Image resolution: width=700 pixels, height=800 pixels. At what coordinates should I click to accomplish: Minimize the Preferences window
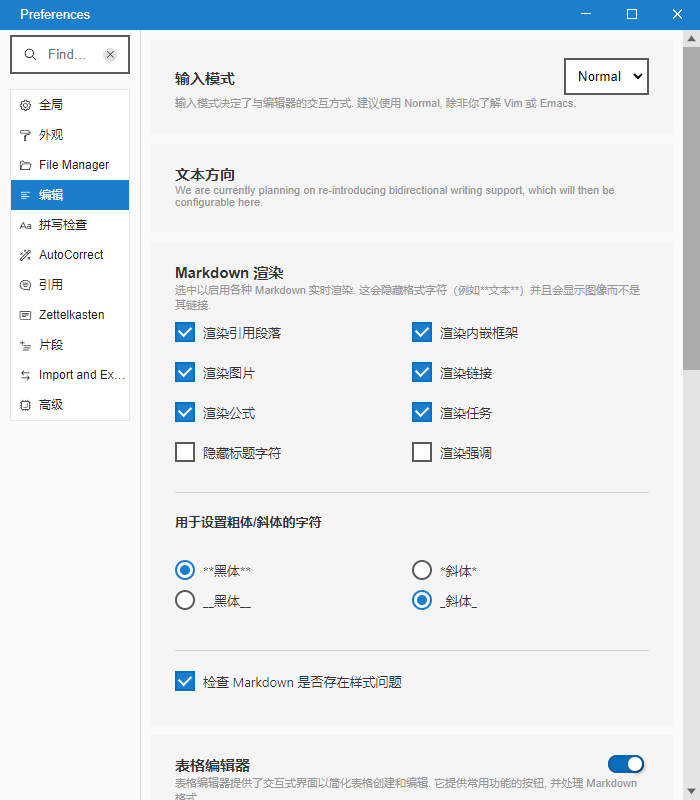point(586,14)
